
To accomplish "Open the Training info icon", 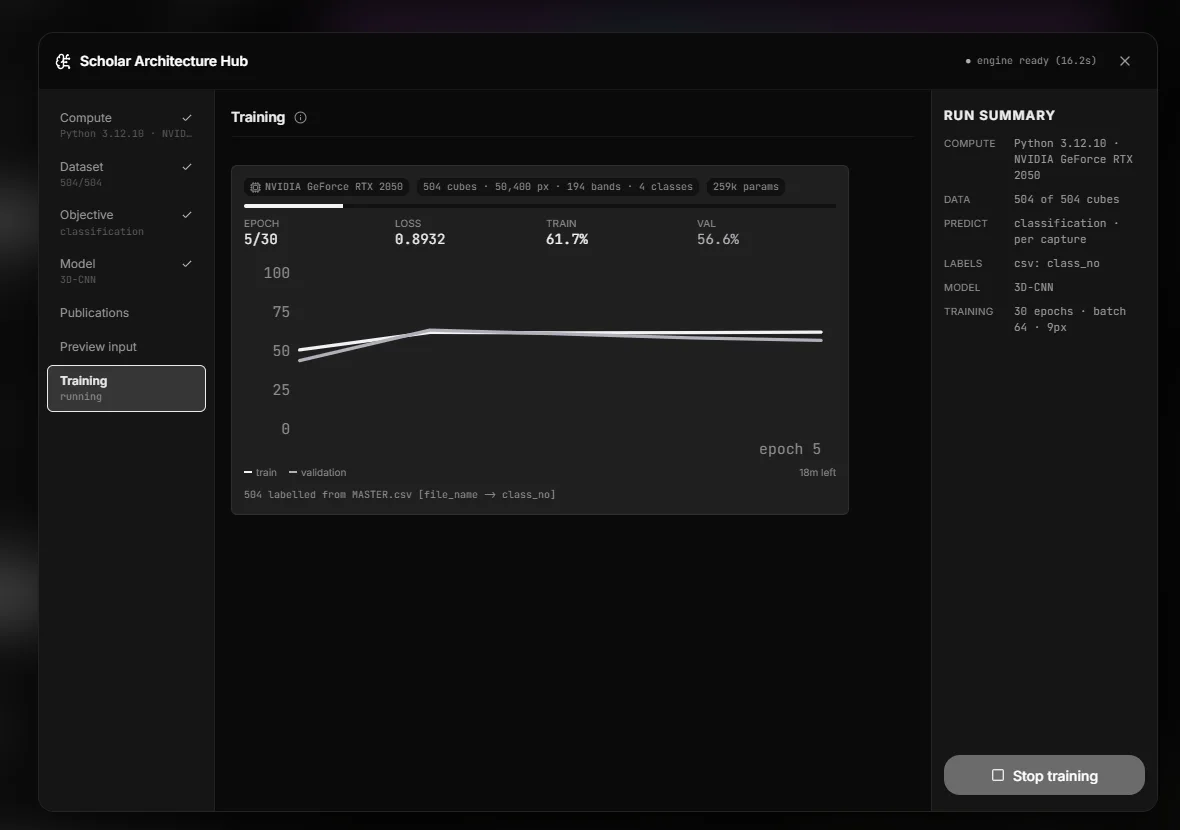I will [x=300, y=117].
